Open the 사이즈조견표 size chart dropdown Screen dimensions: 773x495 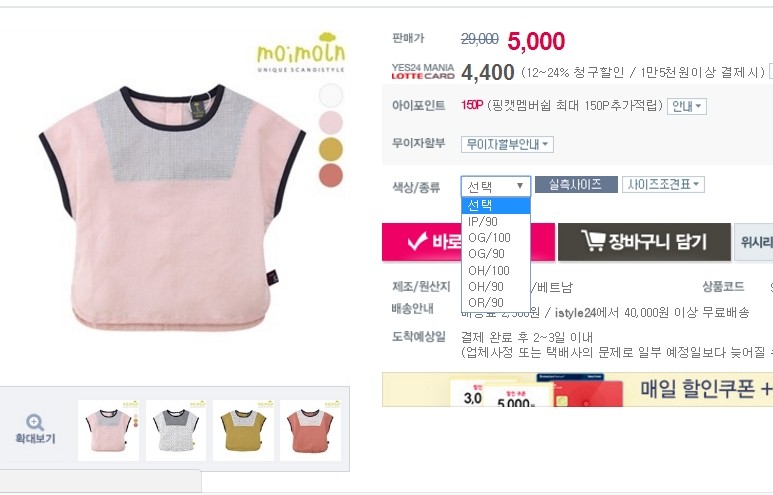tap(663, 184)
